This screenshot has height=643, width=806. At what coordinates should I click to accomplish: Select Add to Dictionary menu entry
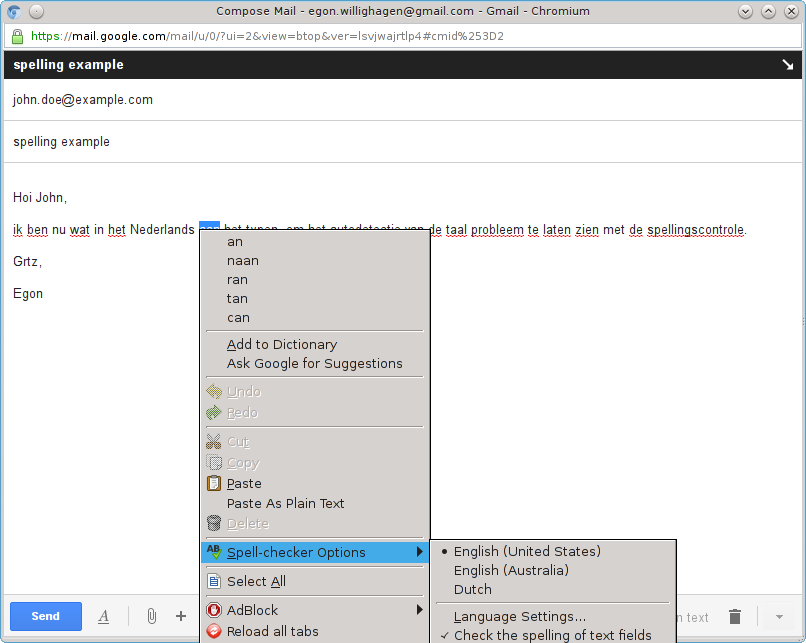tap(282, 344)
